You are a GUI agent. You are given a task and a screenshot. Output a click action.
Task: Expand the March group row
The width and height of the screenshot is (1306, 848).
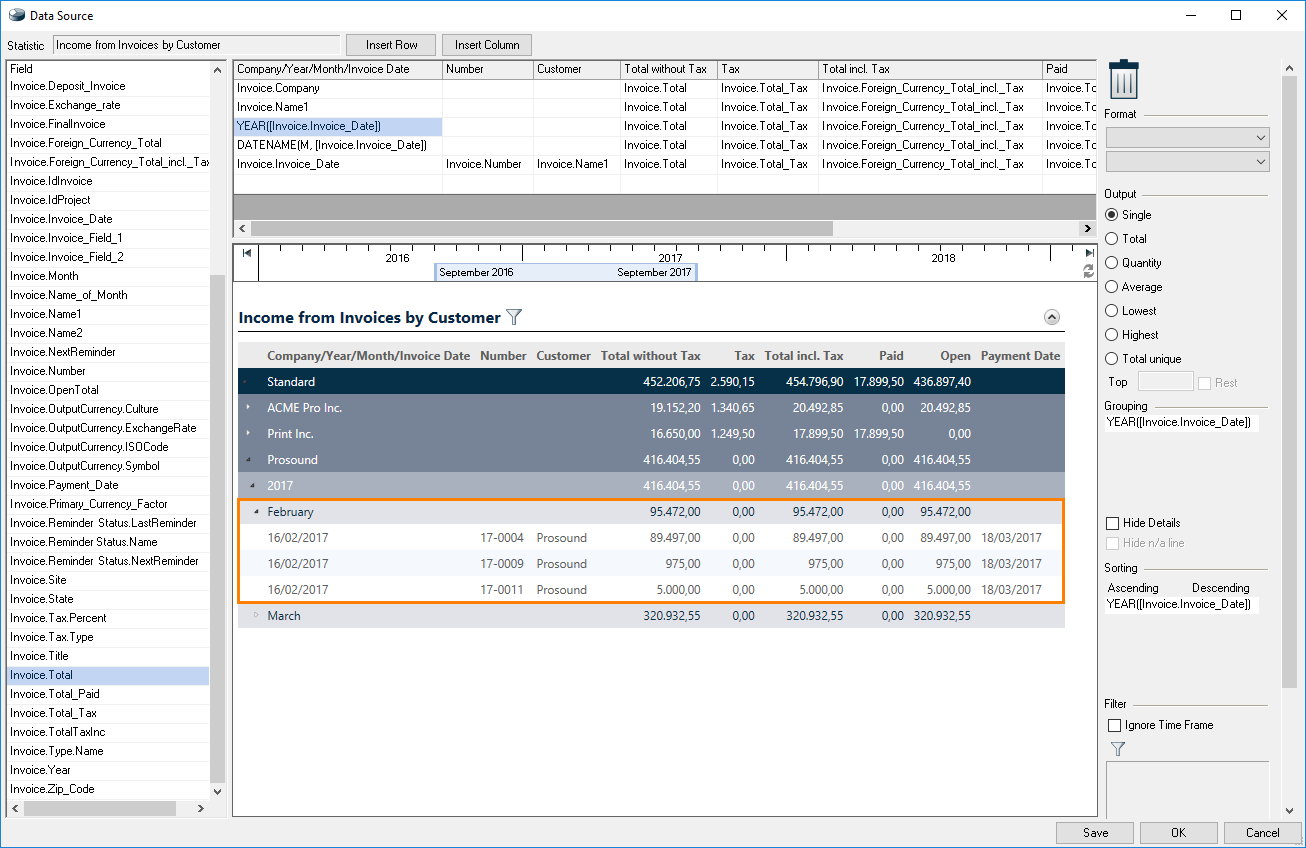coord(256,616)
